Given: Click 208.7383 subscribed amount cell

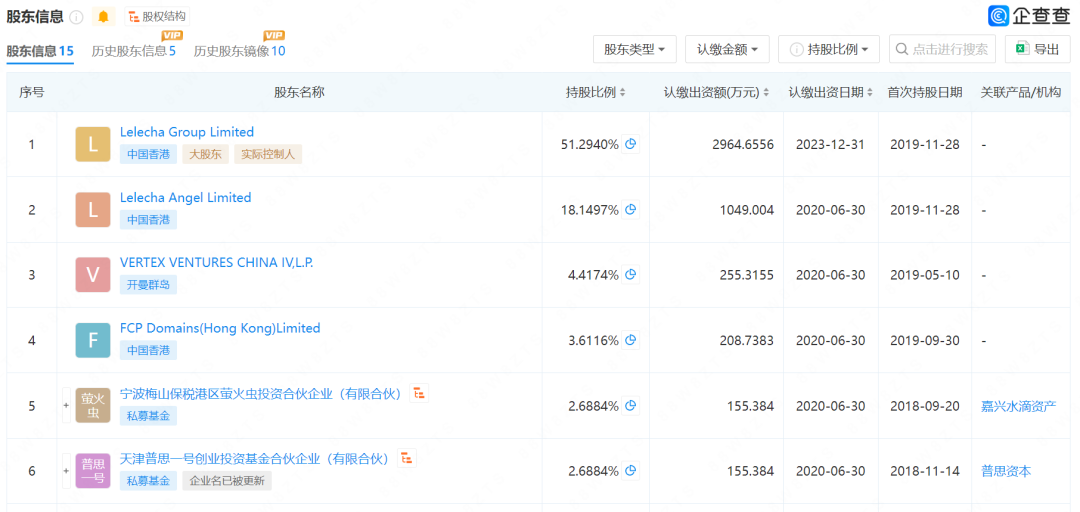Looking at the screenshot, I should click(x=745, y=340).
